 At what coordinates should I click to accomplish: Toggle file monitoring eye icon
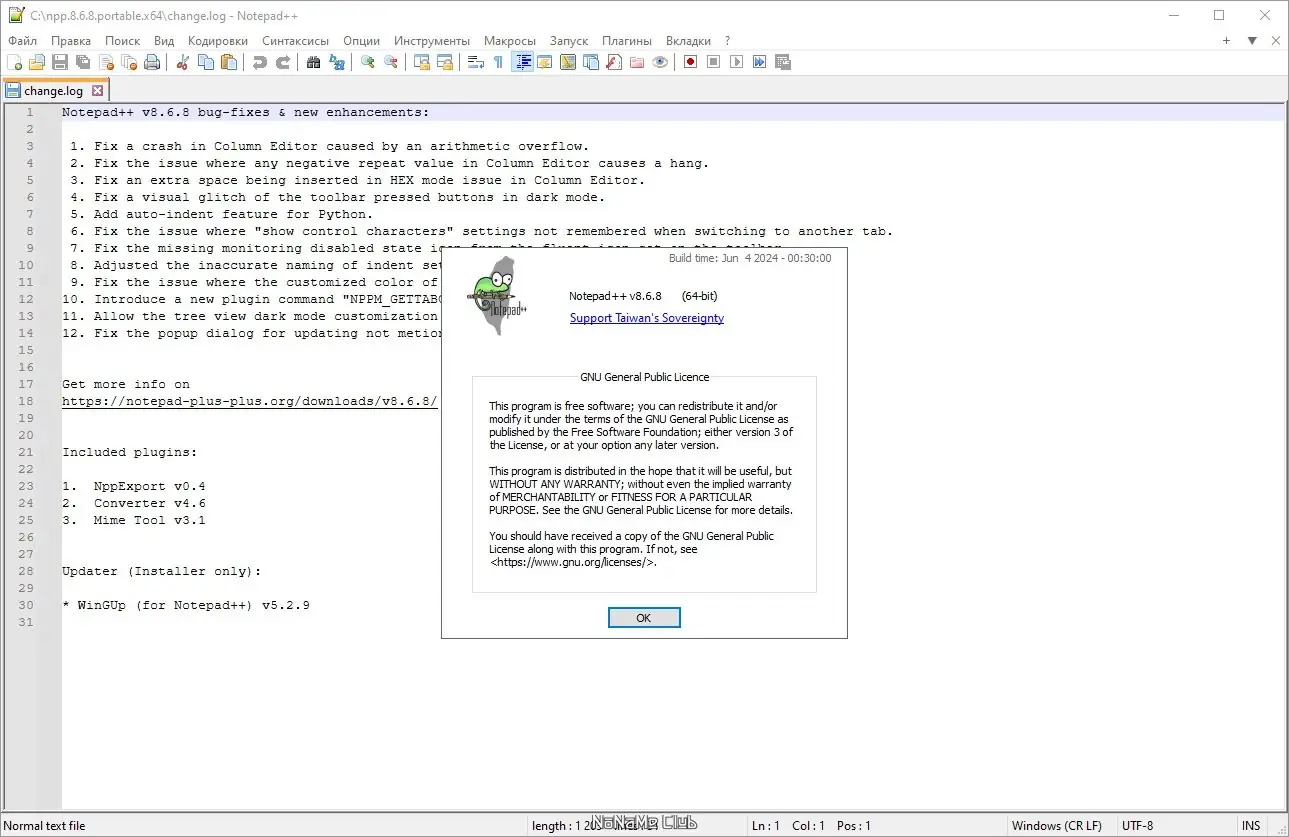[660, 62]
